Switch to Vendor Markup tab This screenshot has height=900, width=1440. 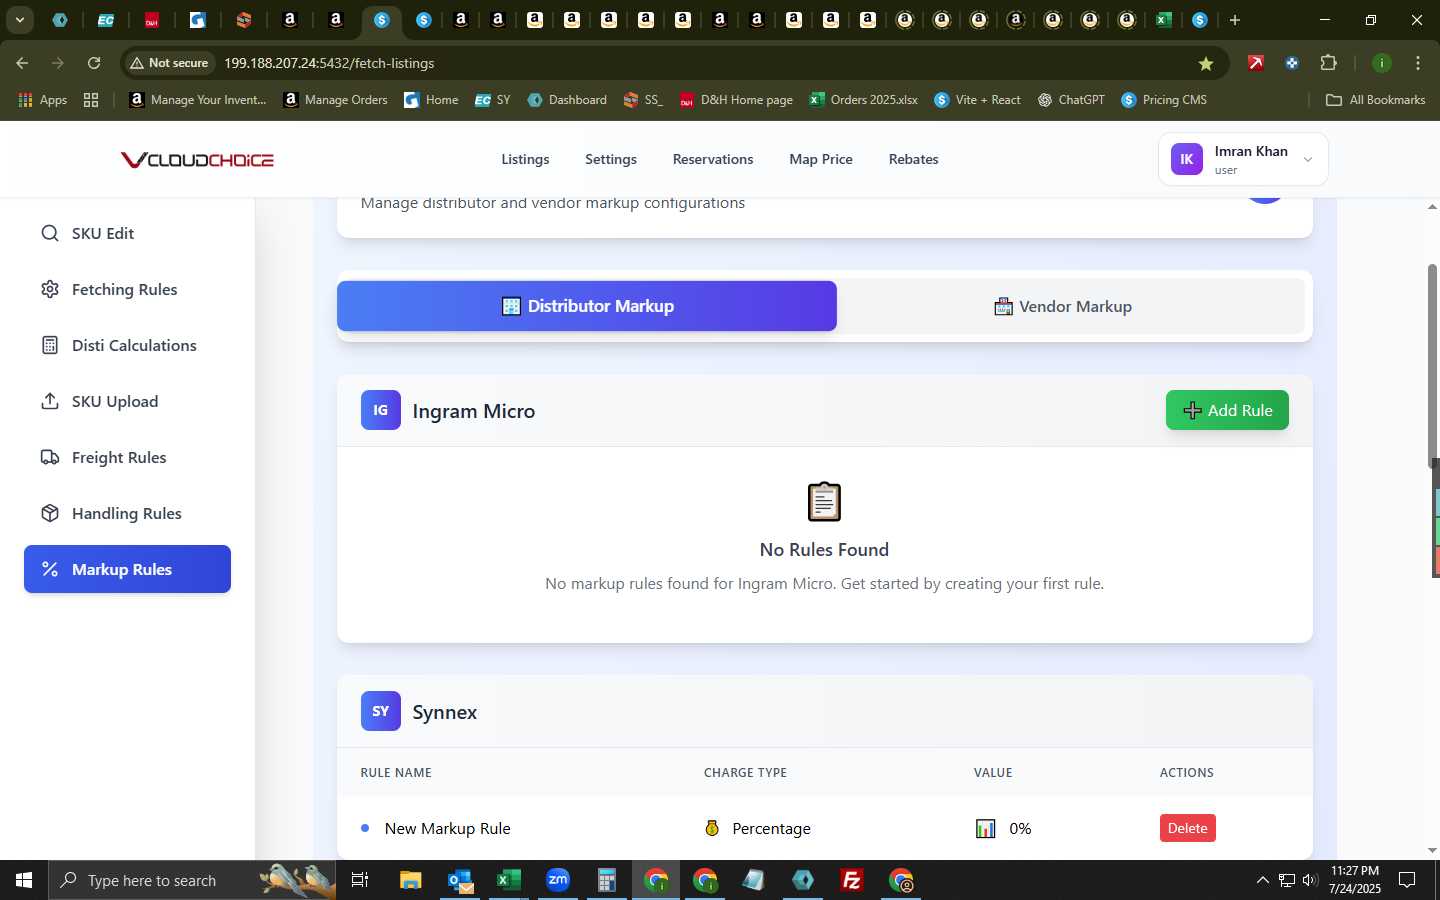[1062, 306]
